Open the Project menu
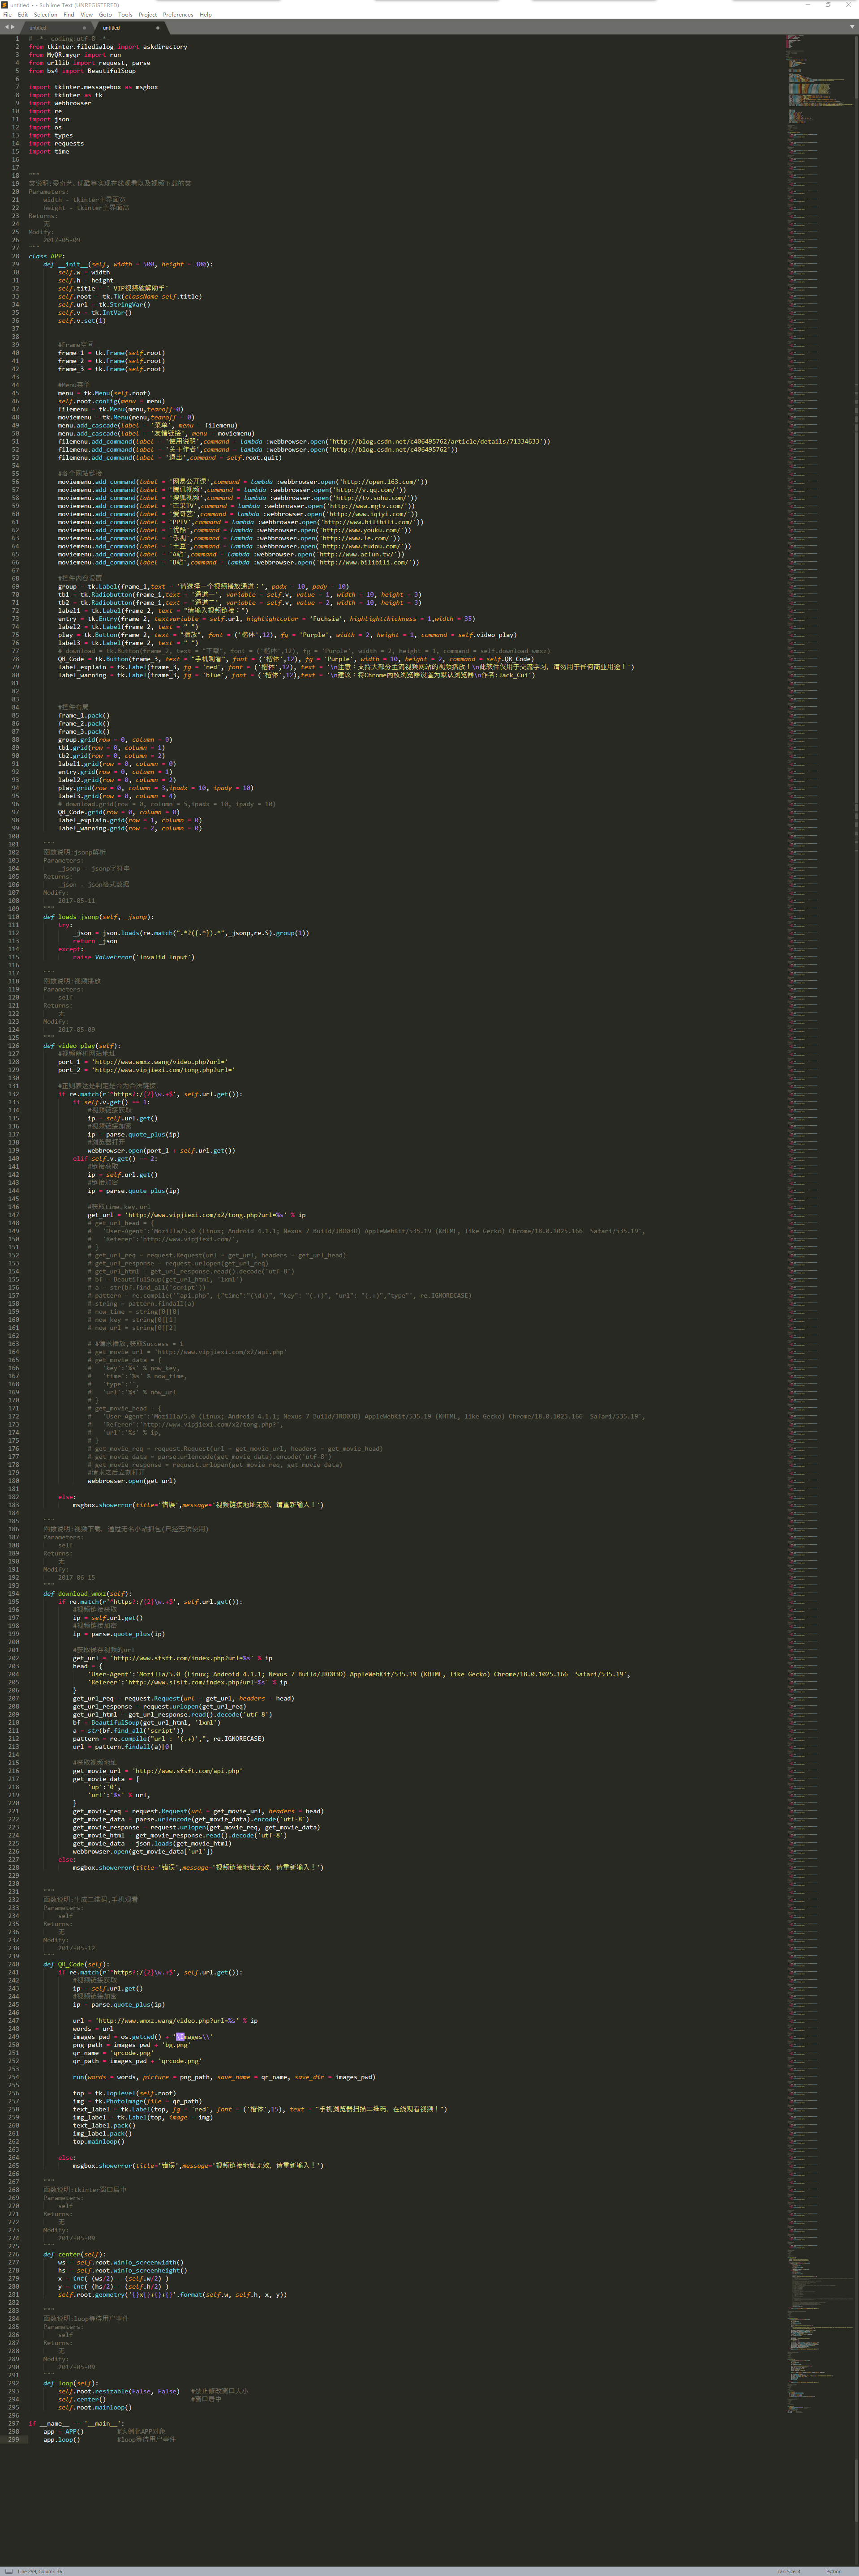Screen dimensions: 859x2576 [148, 15]
